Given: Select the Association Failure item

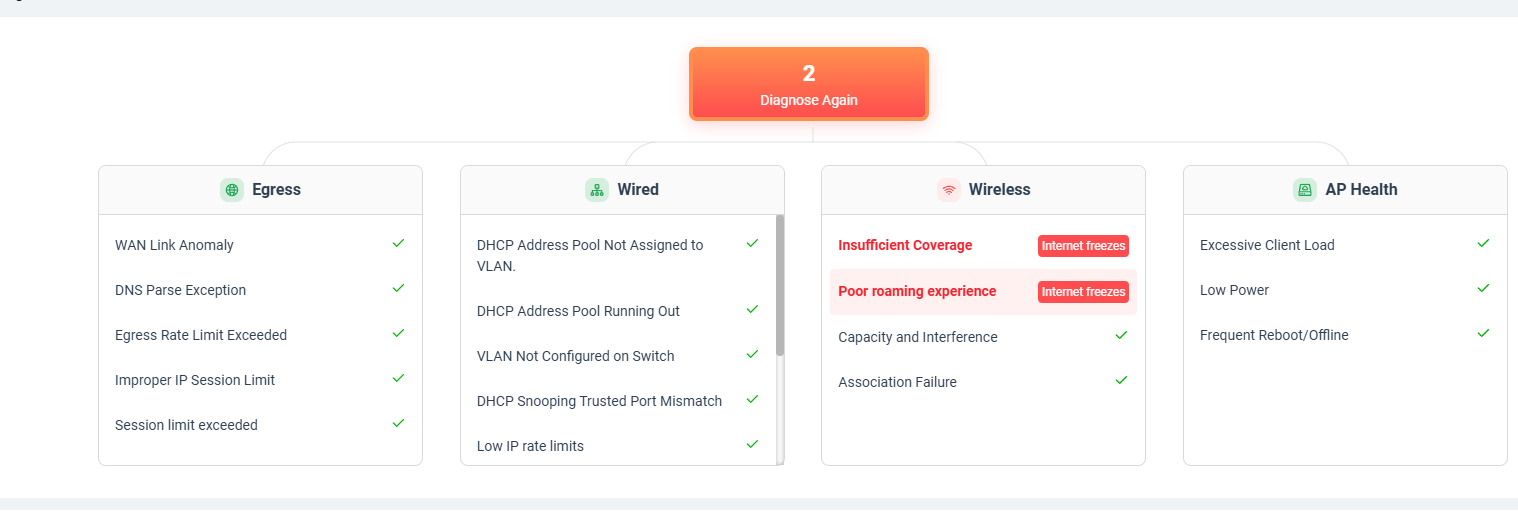Looking at the screenshot, I should [983, 382].
